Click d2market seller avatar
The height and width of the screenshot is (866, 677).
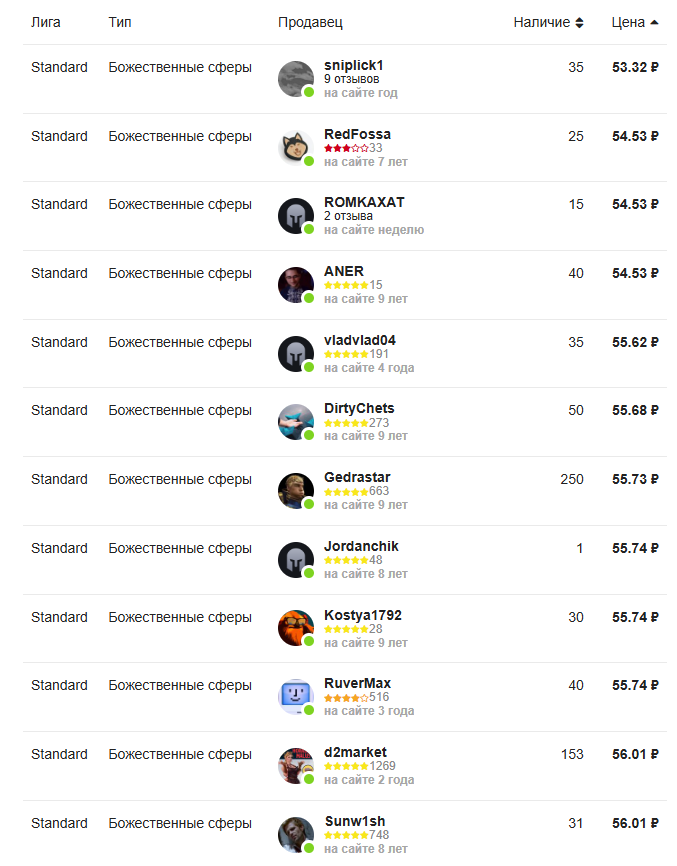pos(296,766)
